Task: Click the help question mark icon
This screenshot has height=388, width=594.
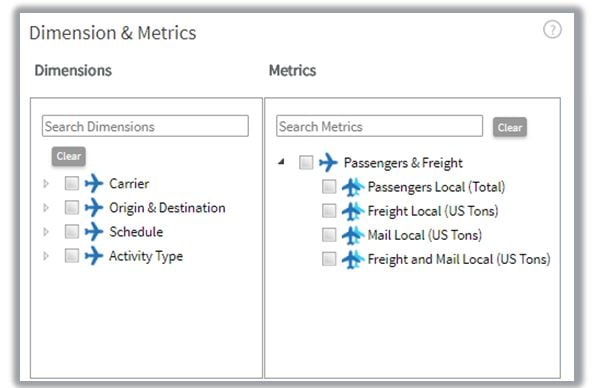Action: tap(552, 30)
